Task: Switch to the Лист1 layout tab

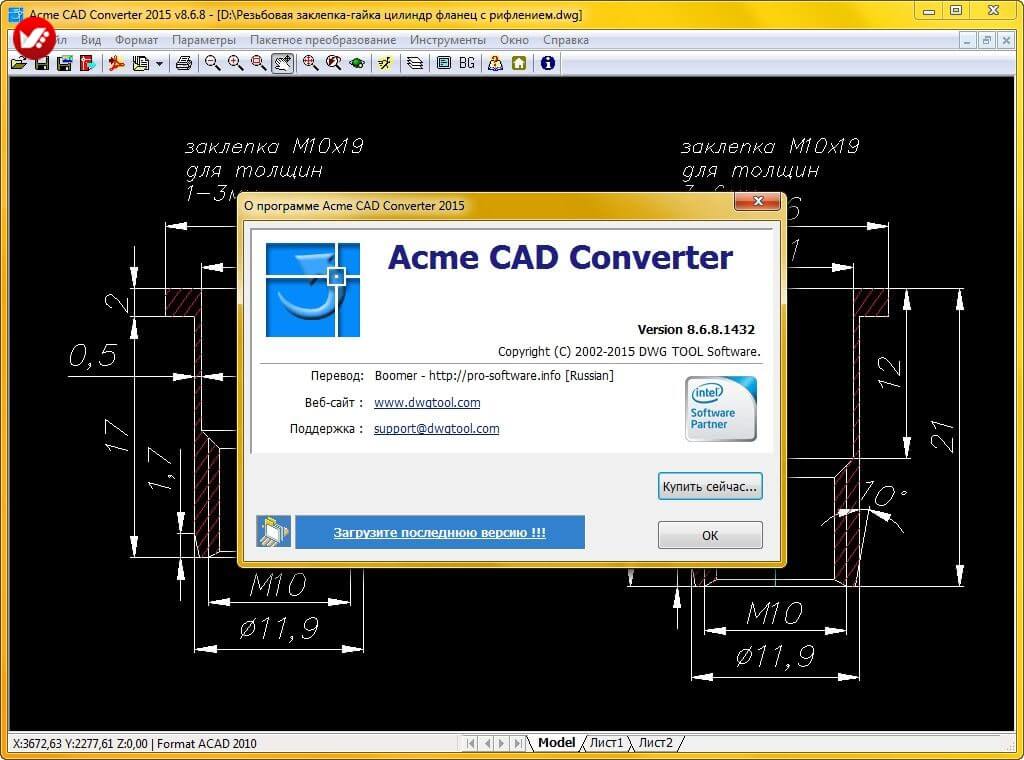Action: 606,743
